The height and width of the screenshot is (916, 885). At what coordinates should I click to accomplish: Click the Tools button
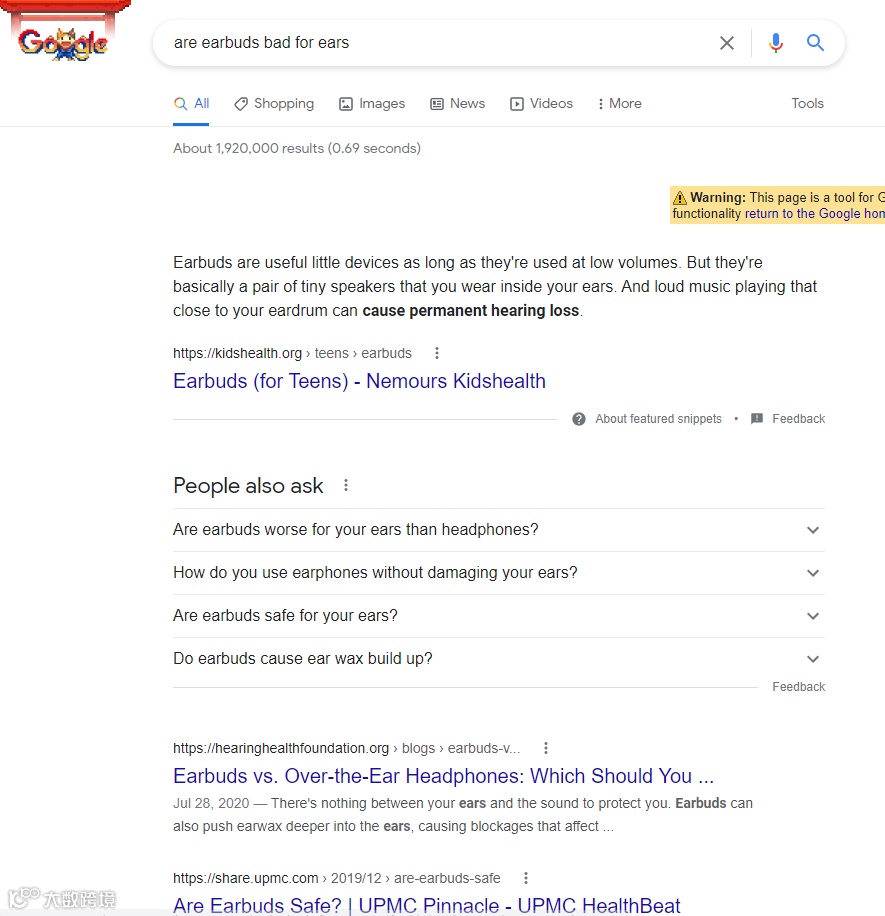click(x=807, y=103)
